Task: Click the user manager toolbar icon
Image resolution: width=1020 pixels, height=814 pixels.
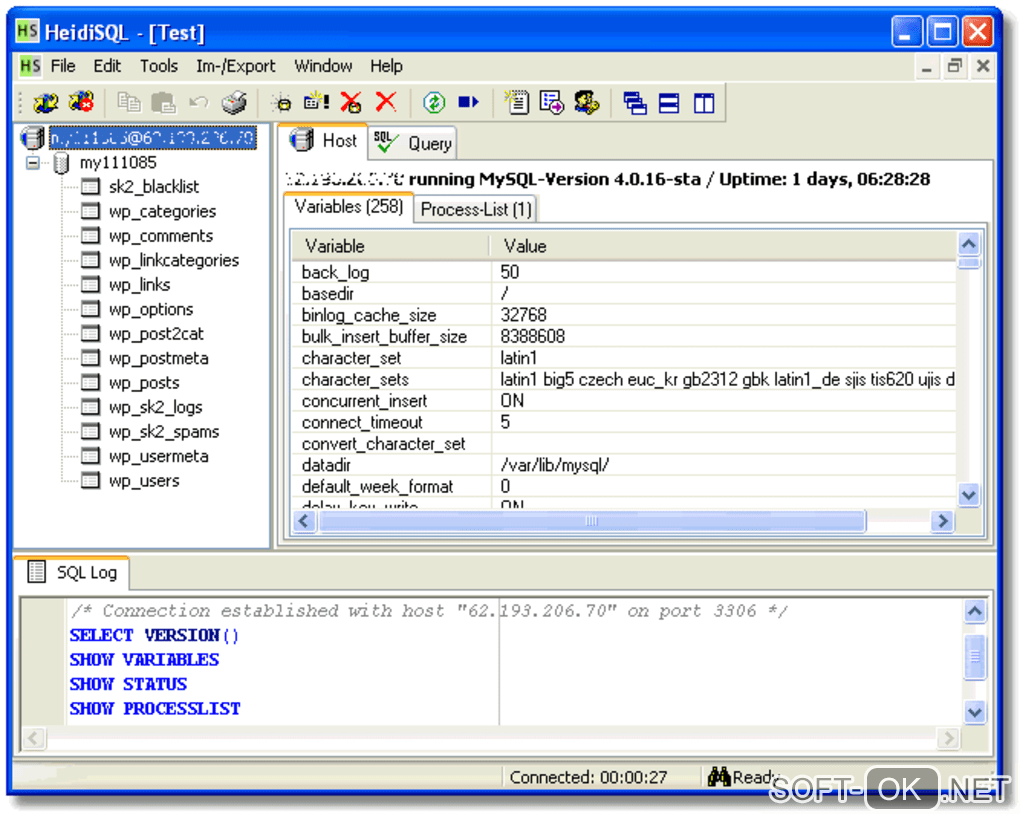Action: click(x=587, y=102)
